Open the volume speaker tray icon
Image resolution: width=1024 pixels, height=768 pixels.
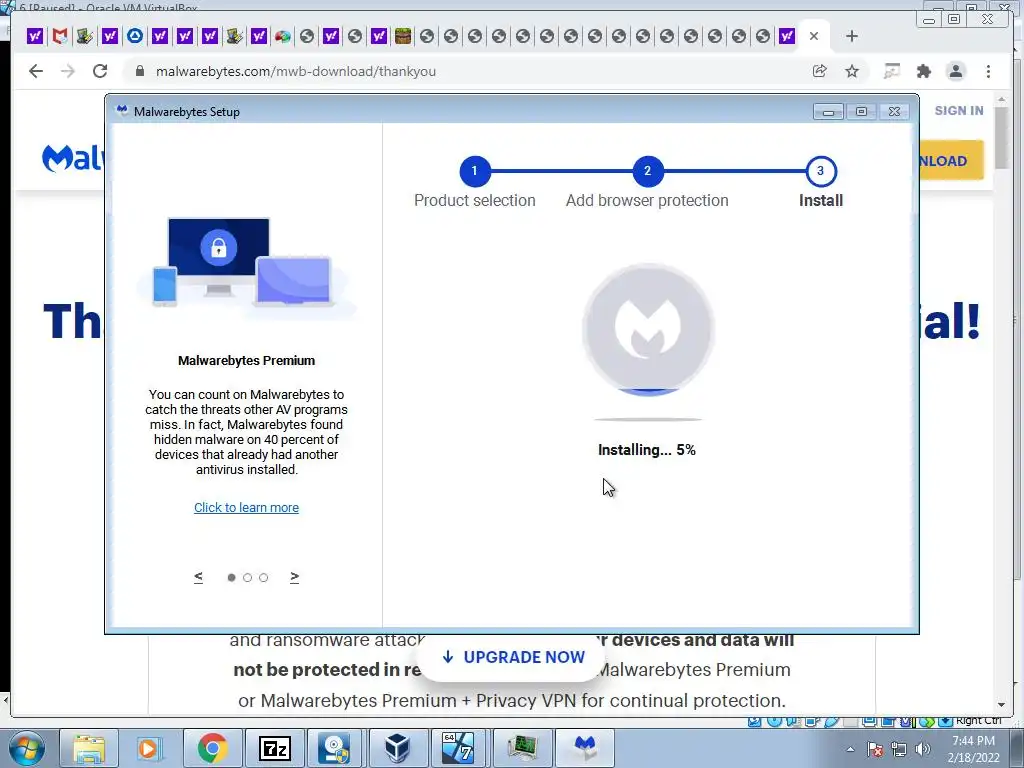point(923,749)
